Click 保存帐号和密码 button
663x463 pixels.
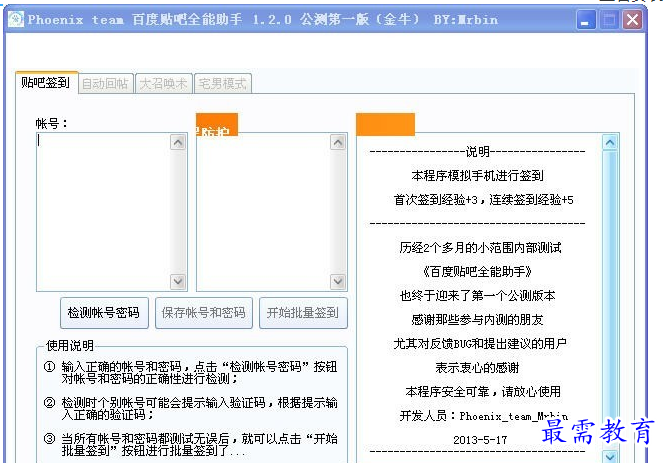[x=203, y=313]
